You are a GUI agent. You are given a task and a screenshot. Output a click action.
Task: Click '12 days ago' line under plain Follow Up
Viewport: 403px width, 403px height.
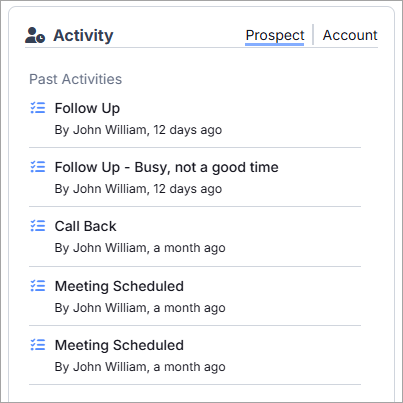(x=138, y=130)
